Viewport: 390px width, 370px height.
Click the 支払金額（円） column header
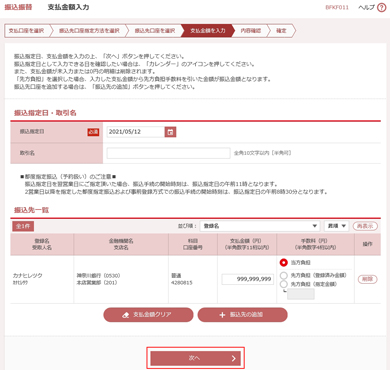tap(247, 244)
